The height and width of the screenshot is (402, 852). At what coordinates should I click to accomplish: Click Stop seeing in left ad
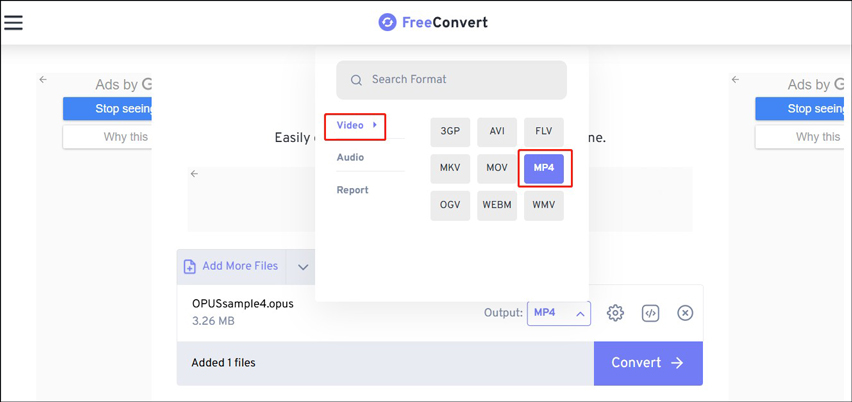coord(107,109)
